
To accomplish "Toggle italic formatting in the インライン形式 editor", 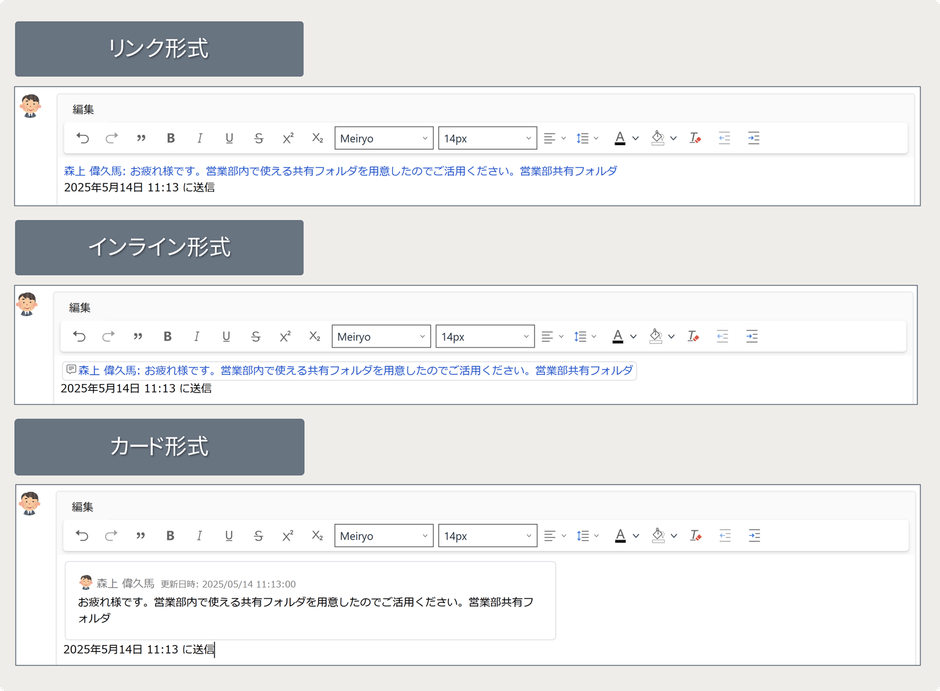I will [197, 336].
